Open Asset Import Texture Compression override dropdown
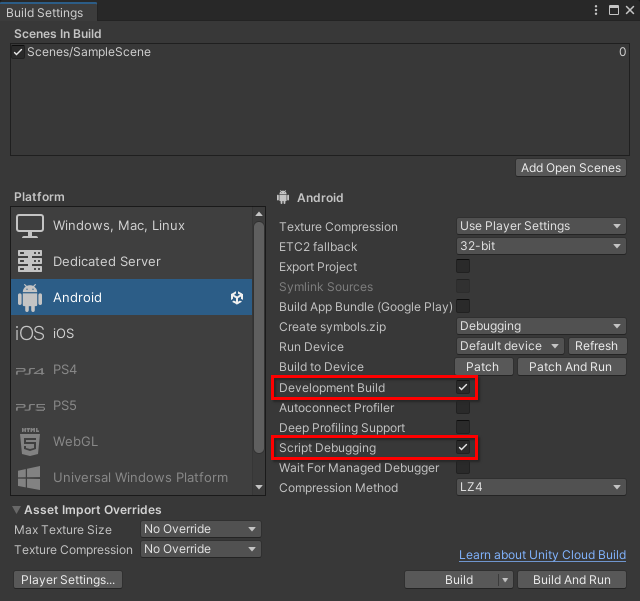 tap(200, 549)
